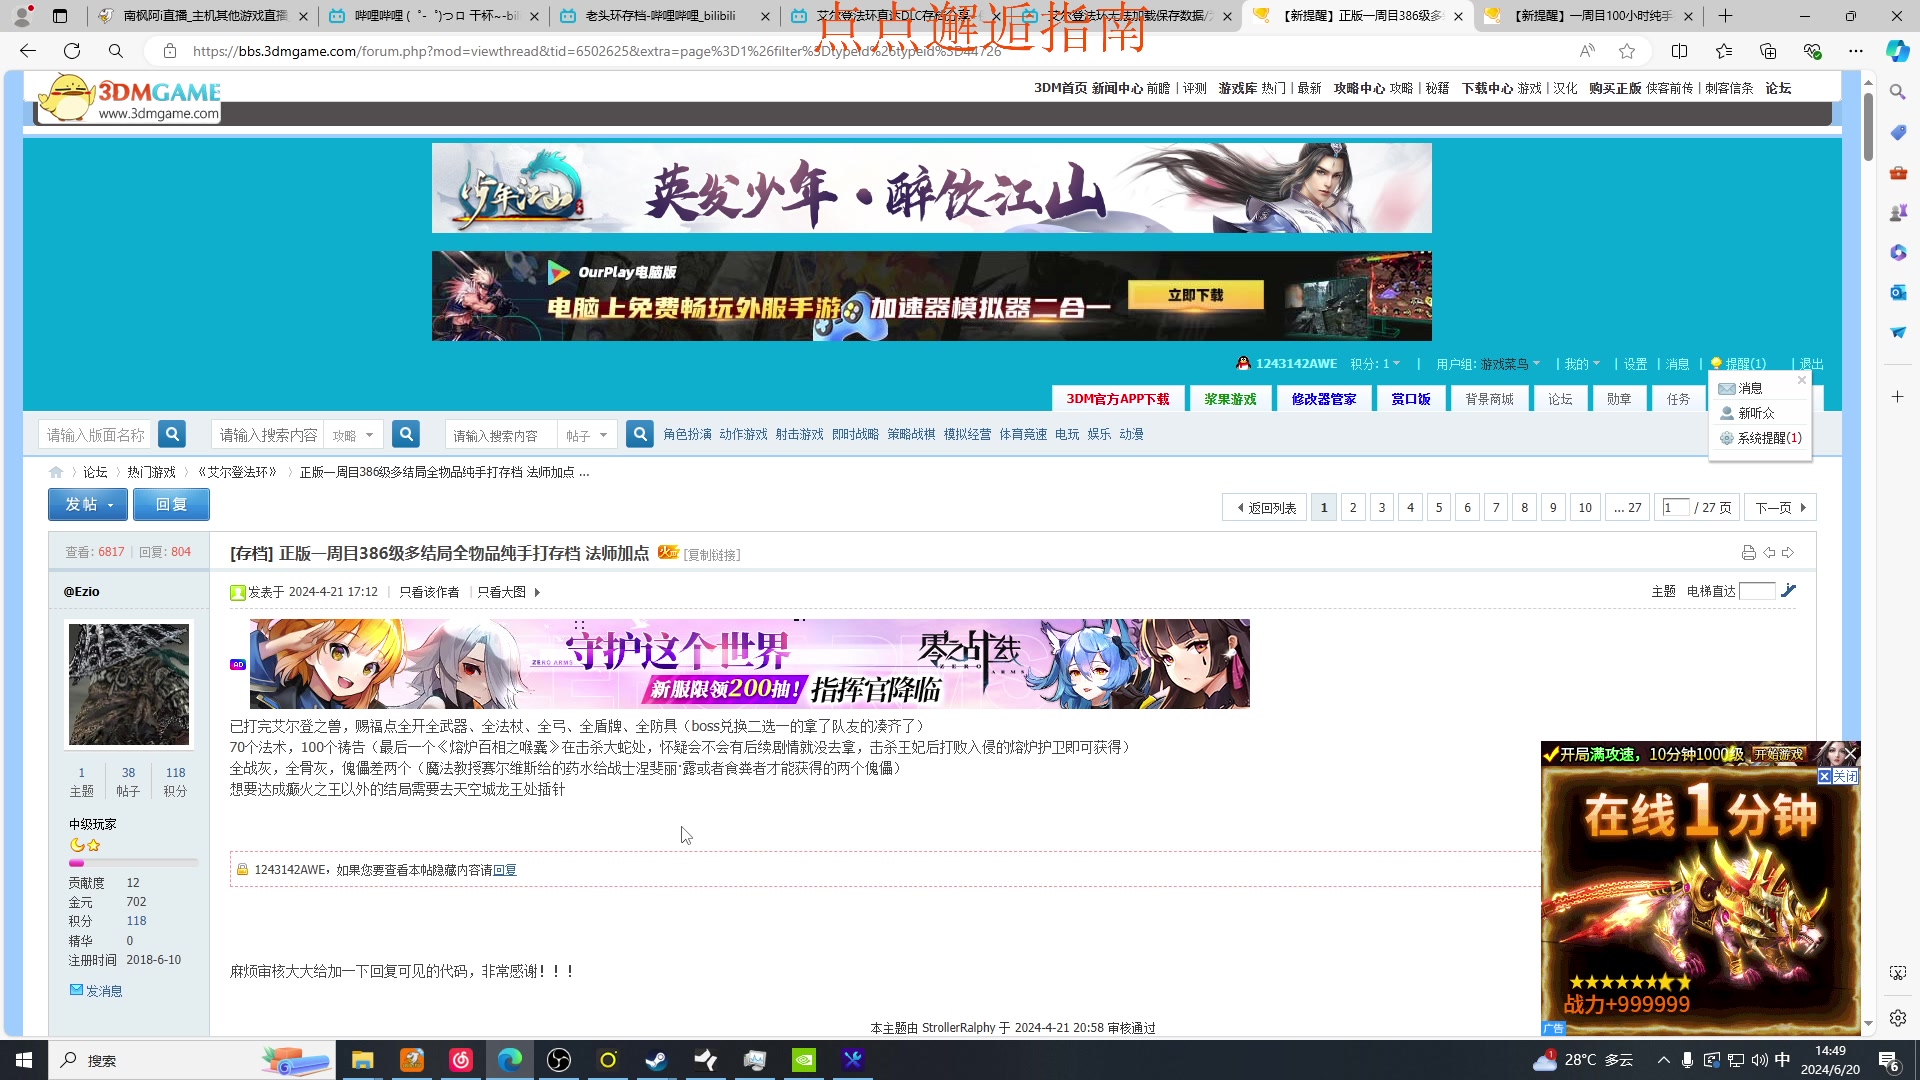Open Edge sidebar Outlook icon
Viewport: 1920px width, 1080px height.
(x=1897, y=292)
